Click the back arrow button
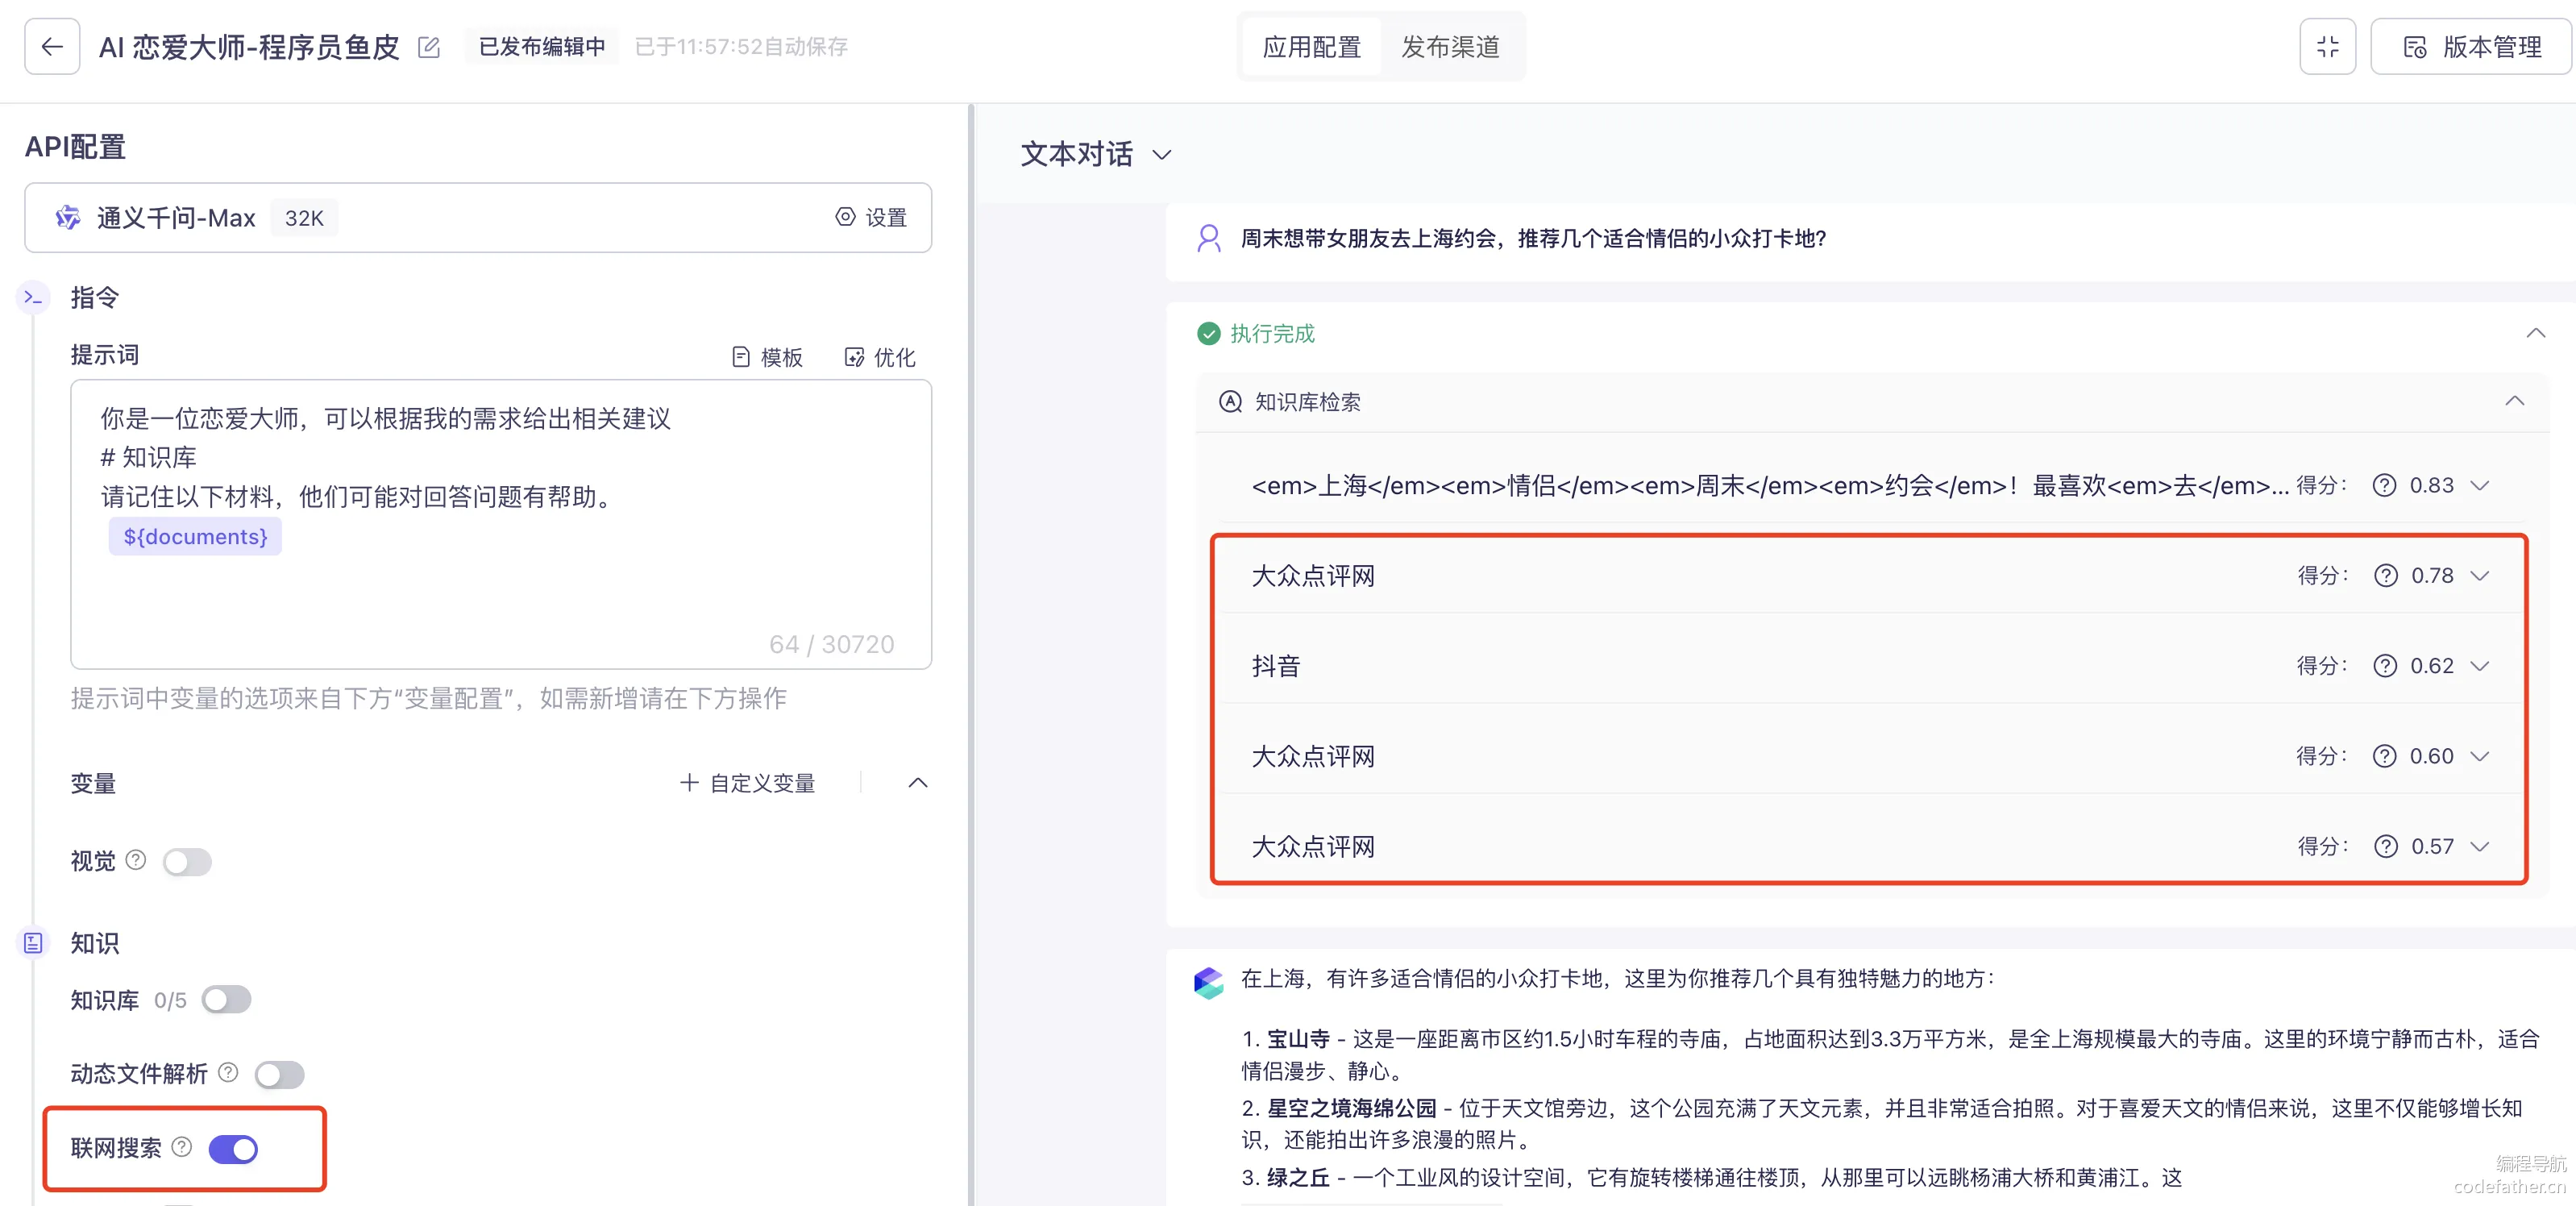 [x=52, y=47]
